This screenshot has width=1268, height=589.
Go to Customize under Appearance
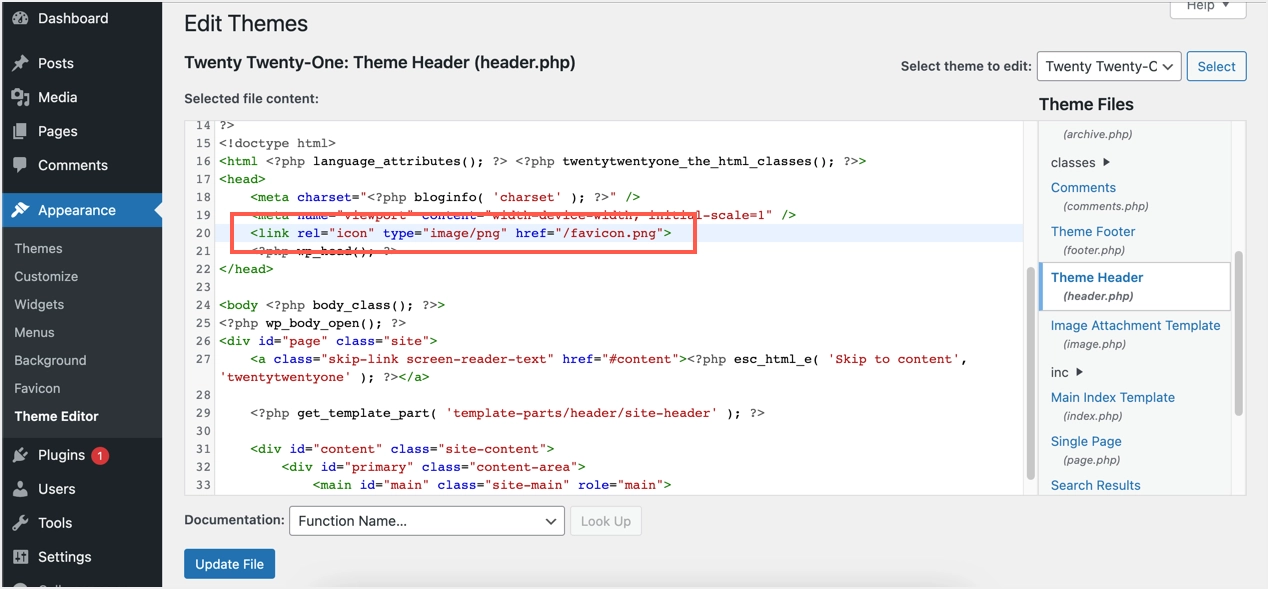pos(46,276)
